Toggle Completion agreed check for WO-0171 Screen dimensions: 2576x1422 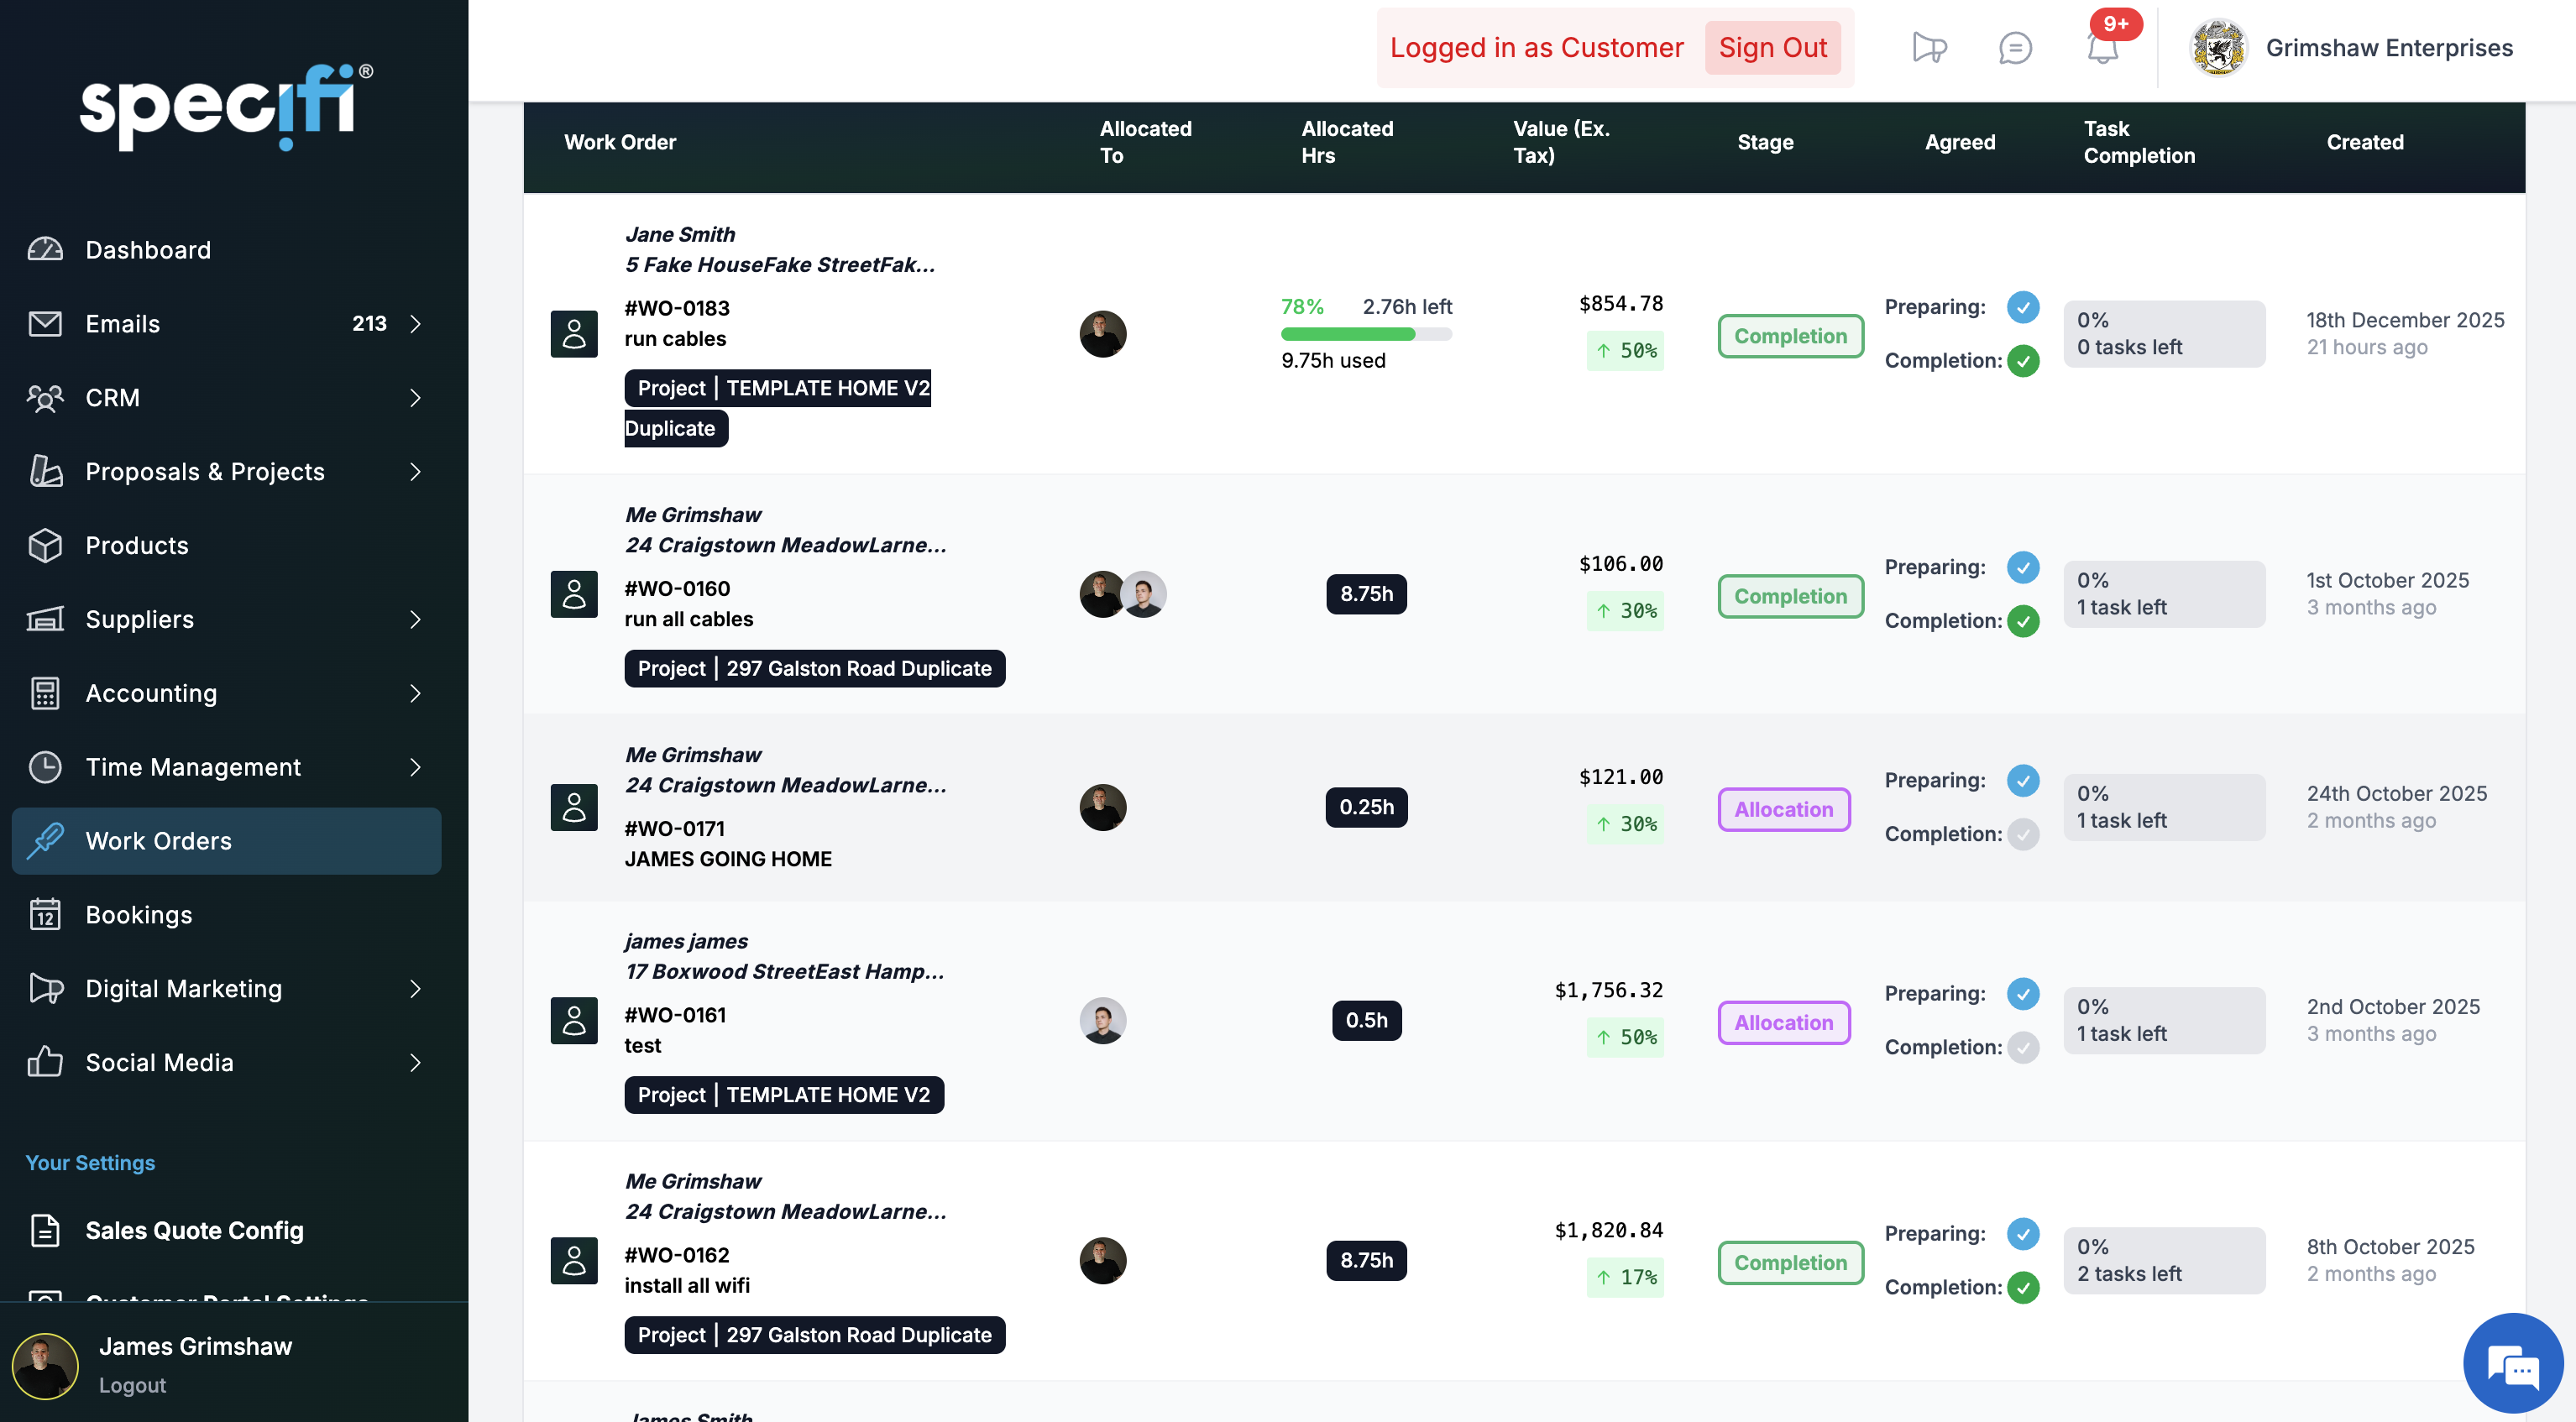tap(2023, 834)
